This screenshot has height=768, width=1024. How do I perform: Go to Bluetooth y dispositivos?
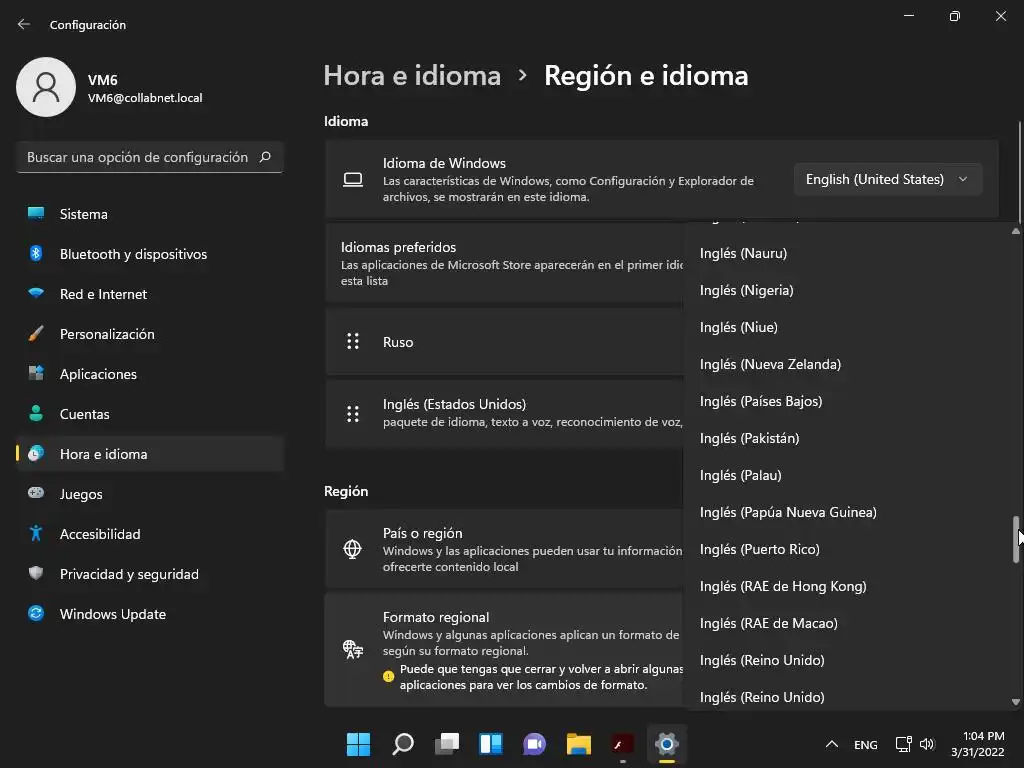pyautogui.click(x=150, y=253)
